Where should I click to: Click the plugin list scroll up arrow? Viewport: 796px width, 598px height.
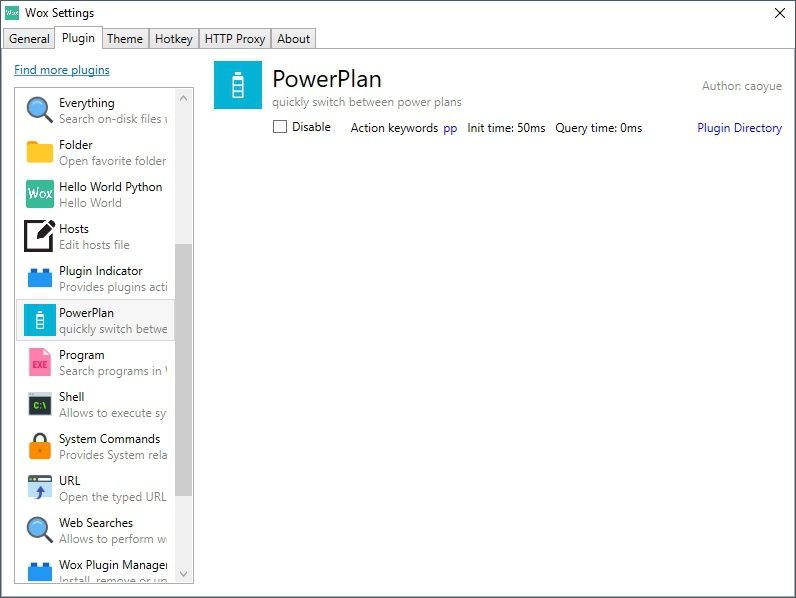coord(184,98)
